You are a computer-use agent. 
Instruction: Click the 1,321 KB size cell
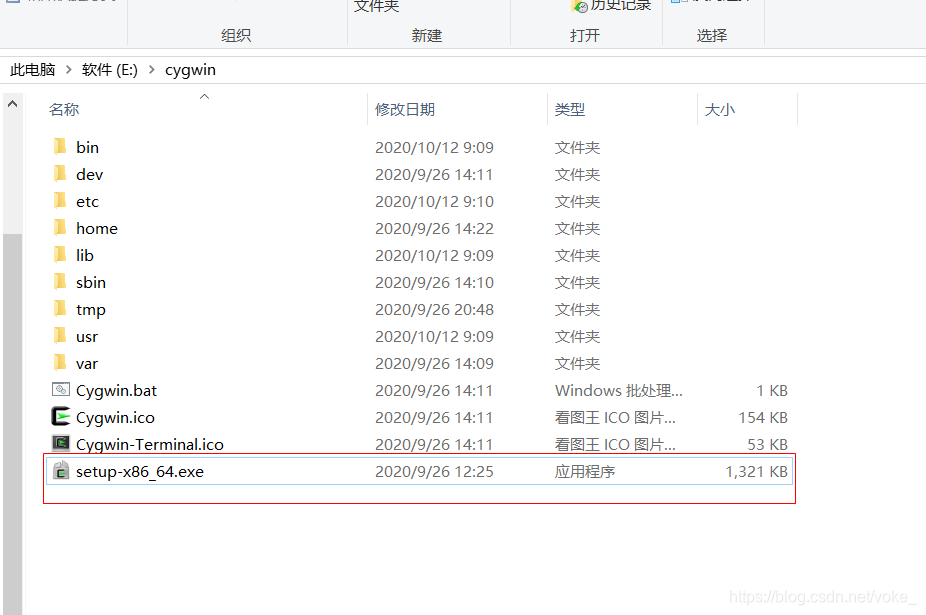coord(756,471)
